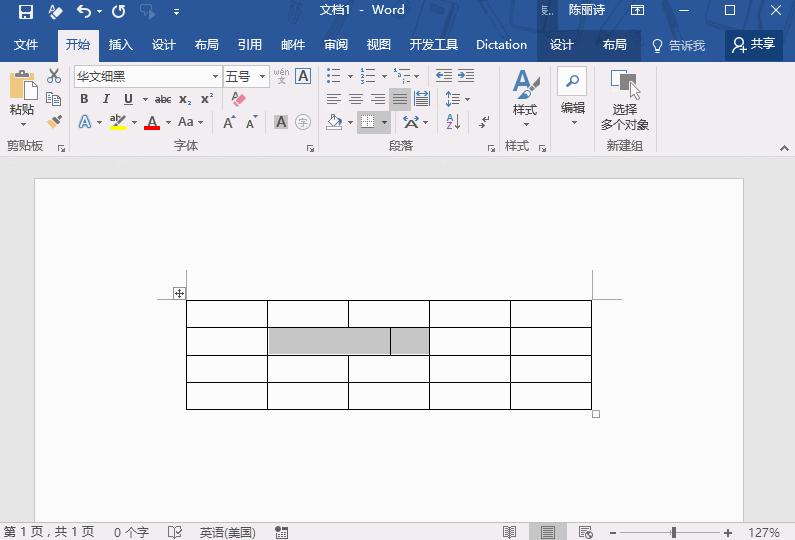
Task: Click the Share button
Action: (x=753, y=45)
